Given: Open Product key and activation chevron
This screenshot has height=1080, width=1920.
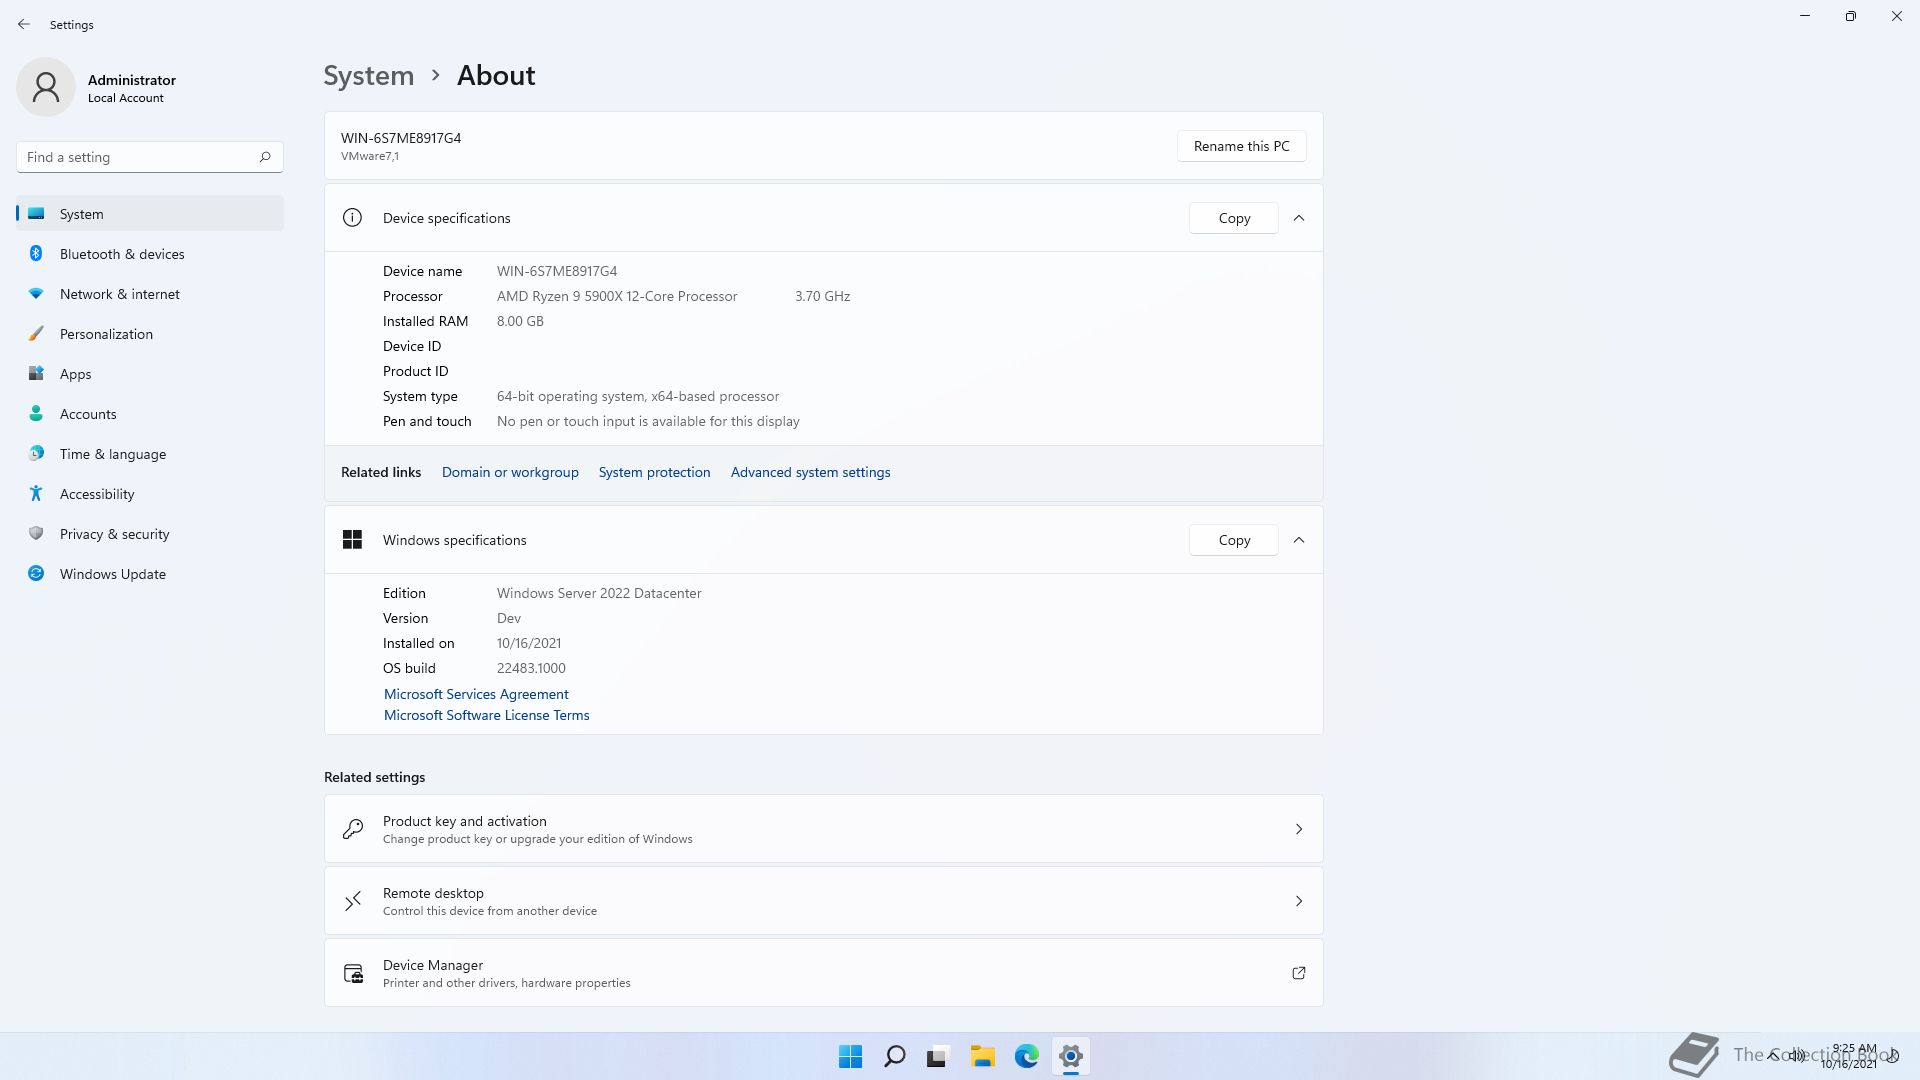Looking at the screenshot, I should pos(1299,829).
